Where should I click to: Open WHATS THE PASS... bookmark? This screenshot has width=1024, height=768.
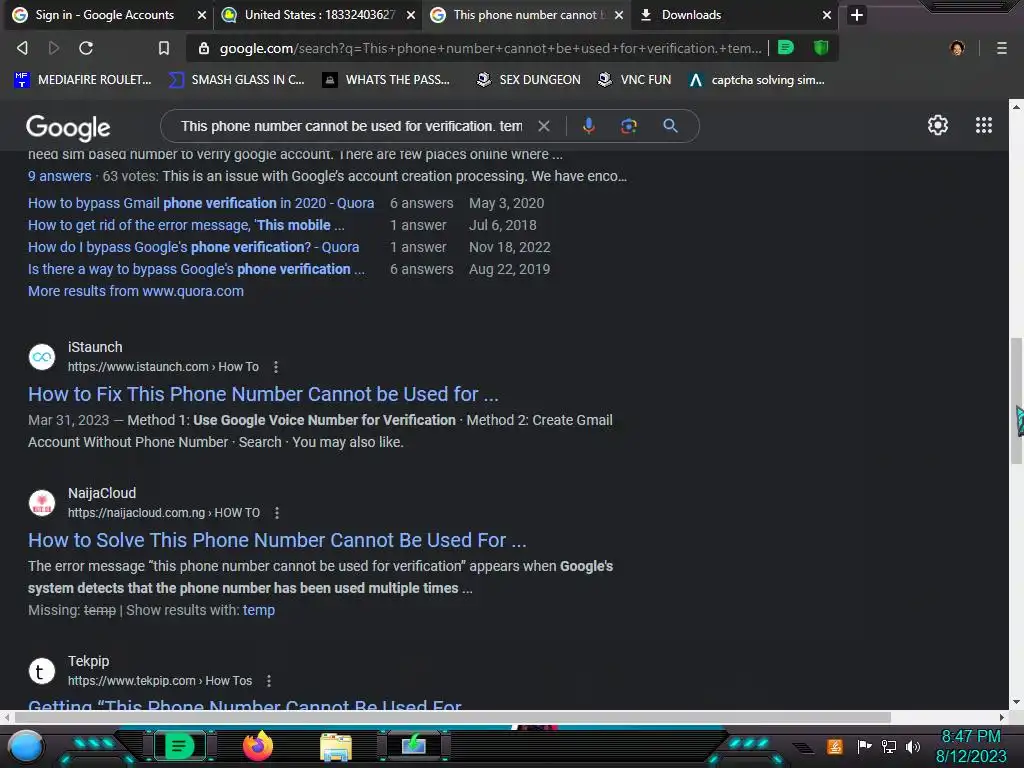386,80
